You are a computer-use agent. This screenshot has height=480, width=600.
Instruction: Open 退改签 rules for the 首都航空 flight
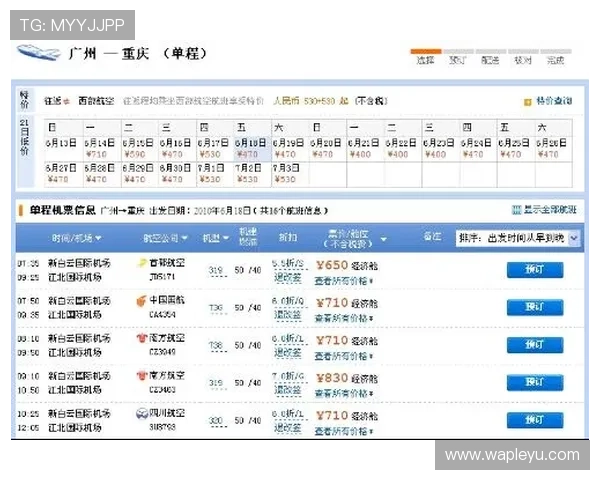tap(288, 278)
